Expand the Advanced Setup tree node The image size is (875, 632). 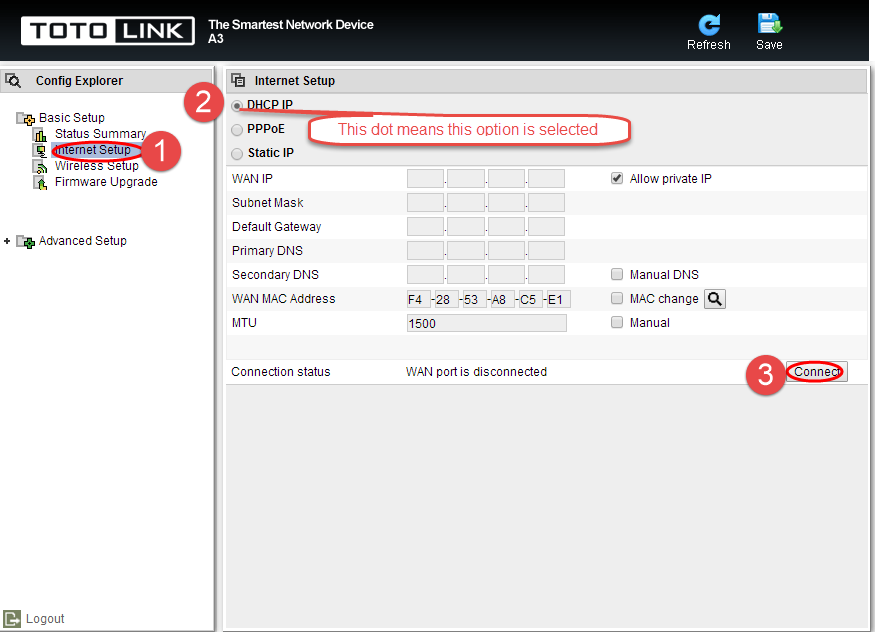click(x=7, y=241)
